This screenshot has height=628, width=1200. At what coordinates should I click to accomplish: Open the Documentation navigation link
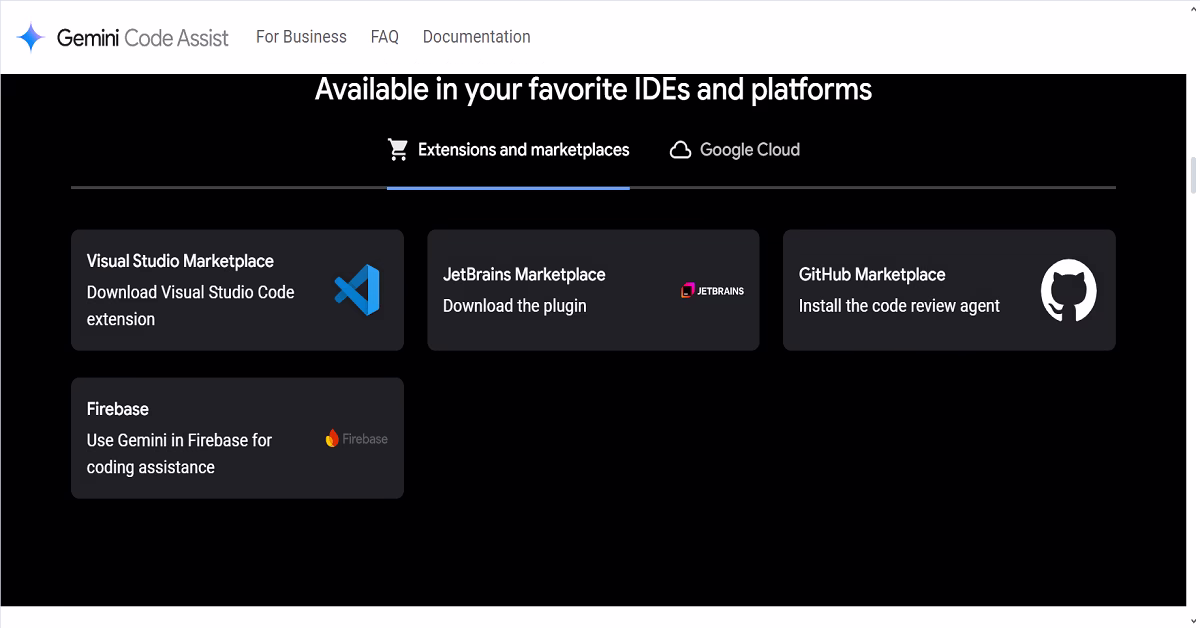[476, 37]
